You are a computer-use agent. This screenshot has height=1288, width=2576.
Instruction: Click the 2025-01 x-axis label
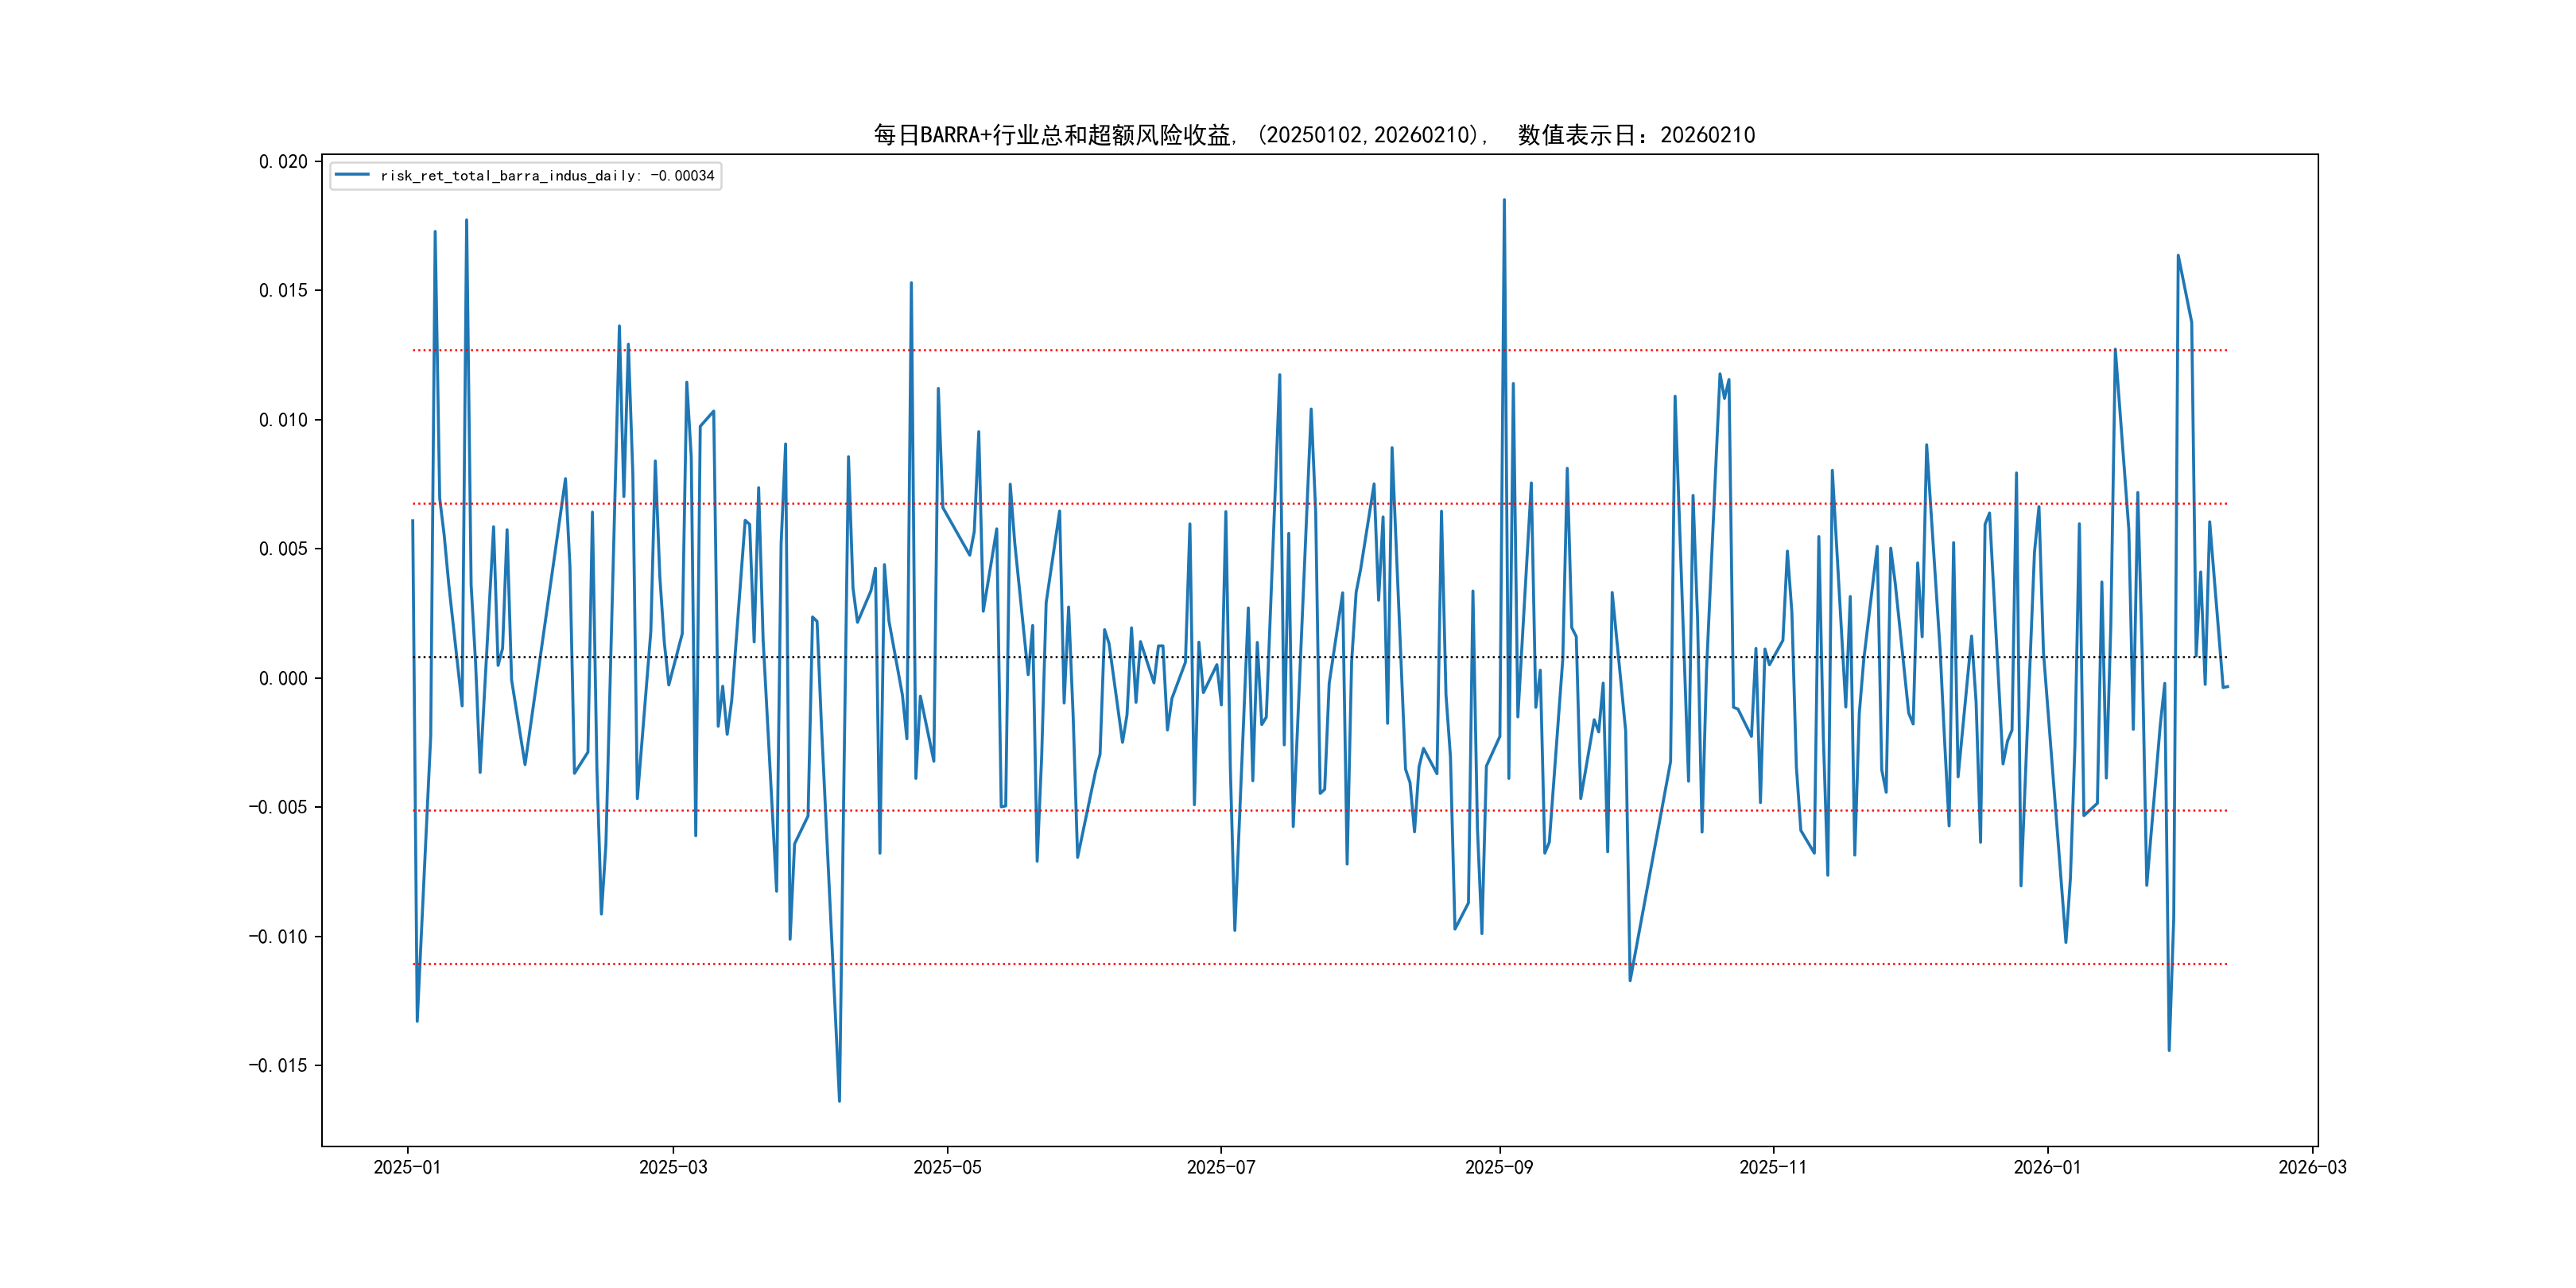(407, 1167)
